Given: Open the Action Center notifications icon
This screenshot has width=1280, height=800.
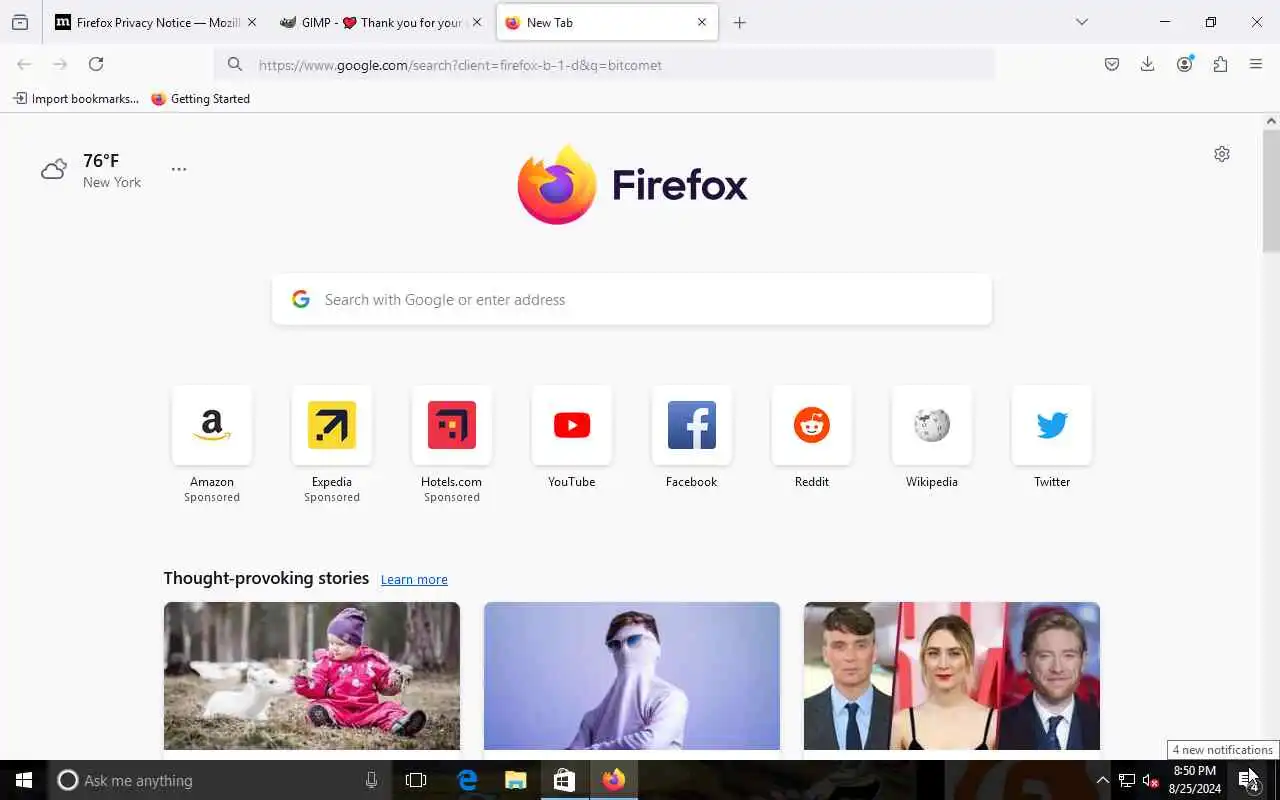Looking at the screenshot, I should (x=1250, y=780).
